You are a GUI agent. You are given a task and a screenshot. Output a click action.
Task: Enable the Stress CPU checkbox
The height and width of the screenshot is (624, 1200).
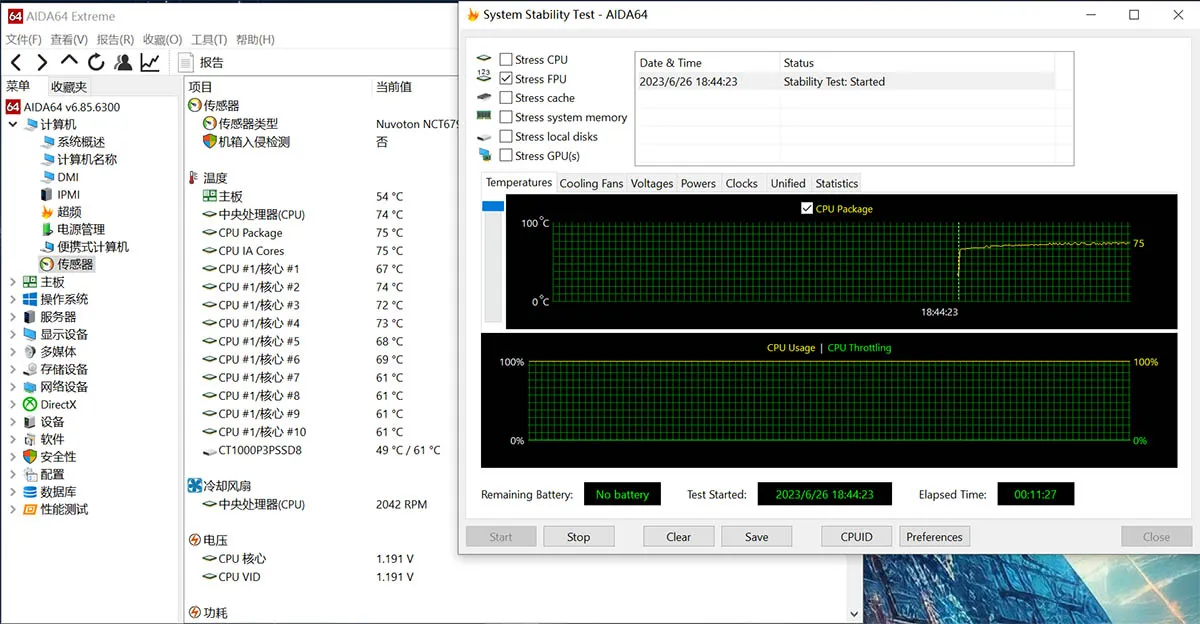tap(506, 60)
